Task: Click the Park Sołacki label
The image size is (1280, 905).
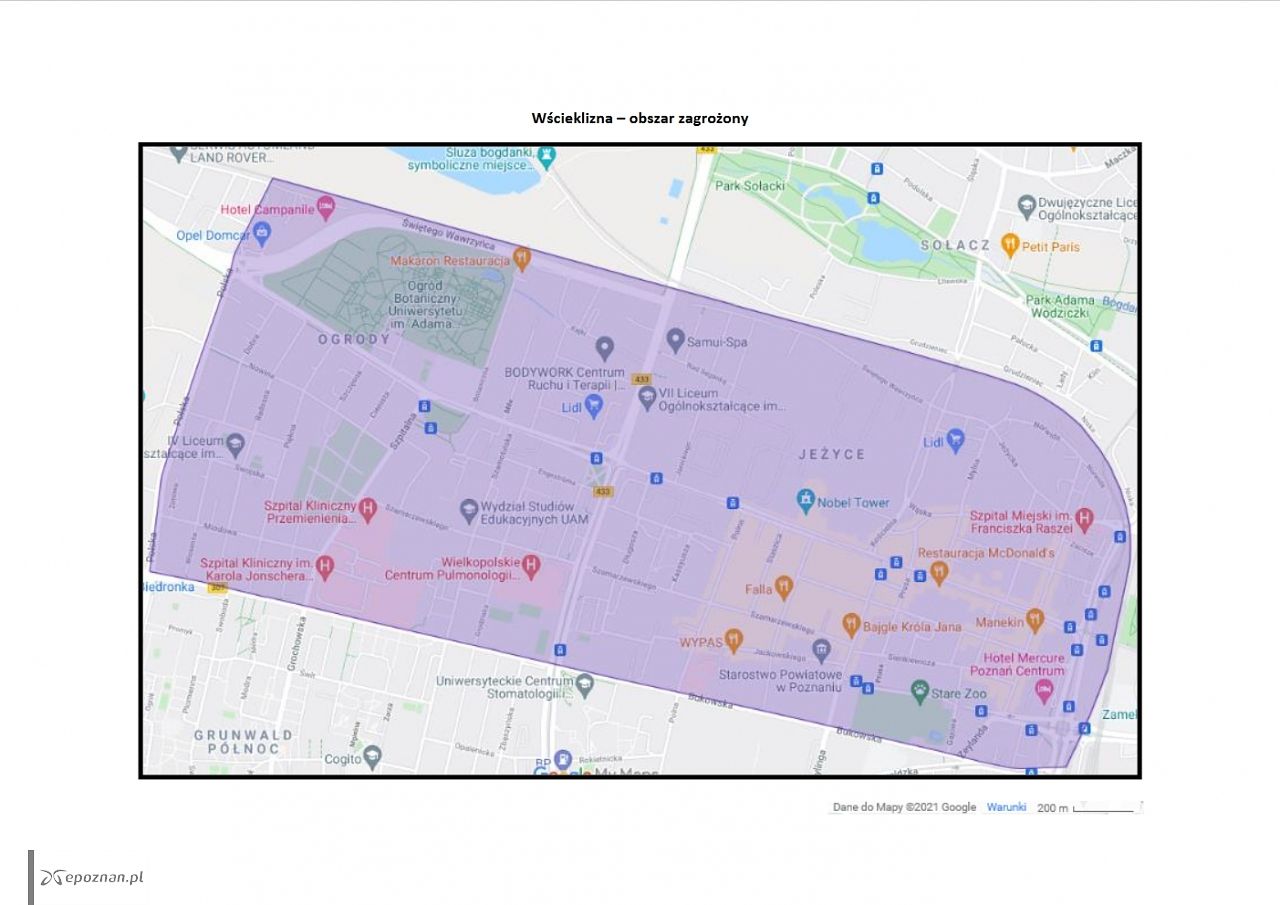Action: pyautogui.click(x=750, y=186)
